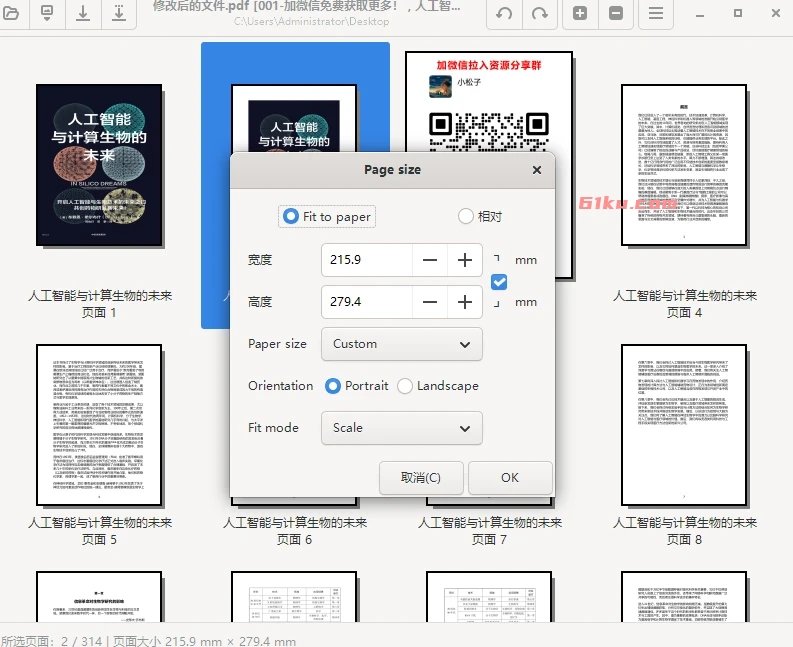Screen dimensions: 793x647
Task: Toggle the aspect ratio lock checkbox
Action: pos(499,282)
